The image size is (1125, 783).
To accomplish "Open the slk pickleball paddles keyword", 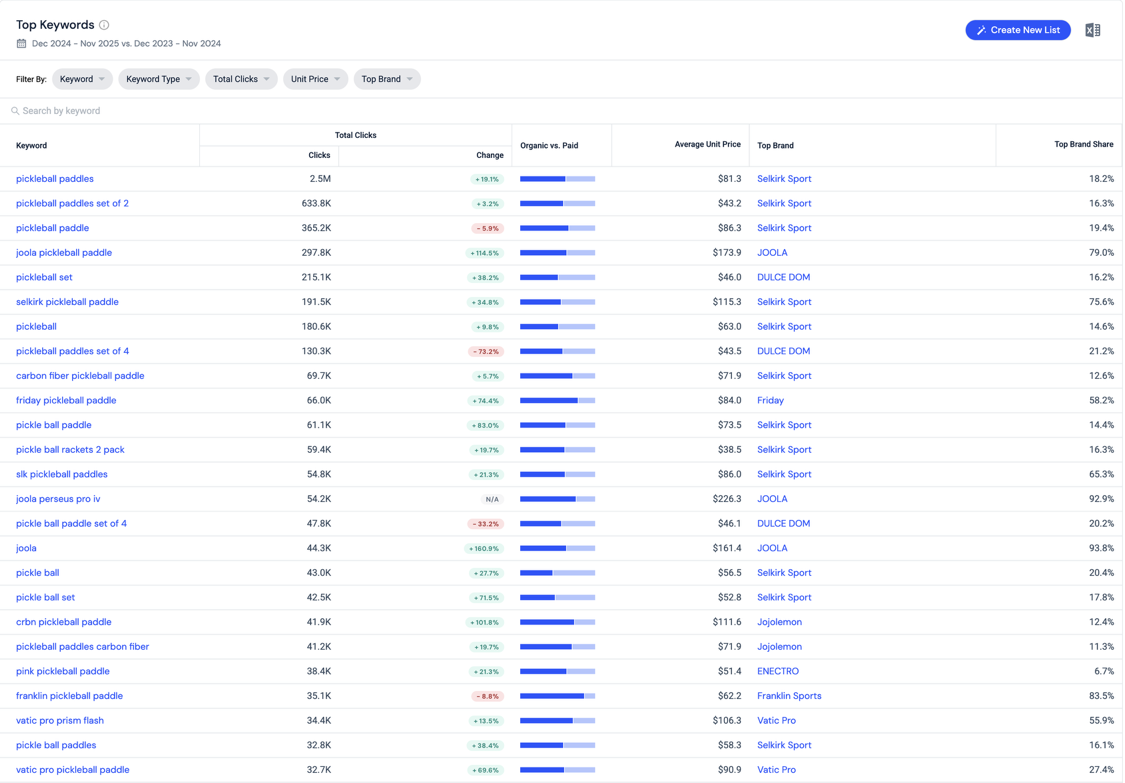I will pos(62,474).
